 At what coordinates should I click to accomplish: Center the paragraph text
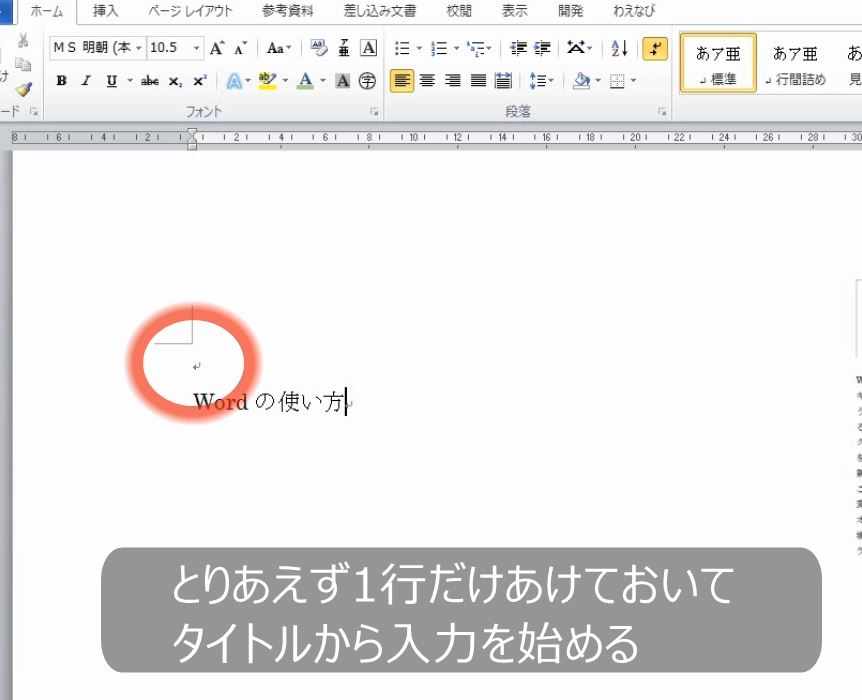(427, 81)
